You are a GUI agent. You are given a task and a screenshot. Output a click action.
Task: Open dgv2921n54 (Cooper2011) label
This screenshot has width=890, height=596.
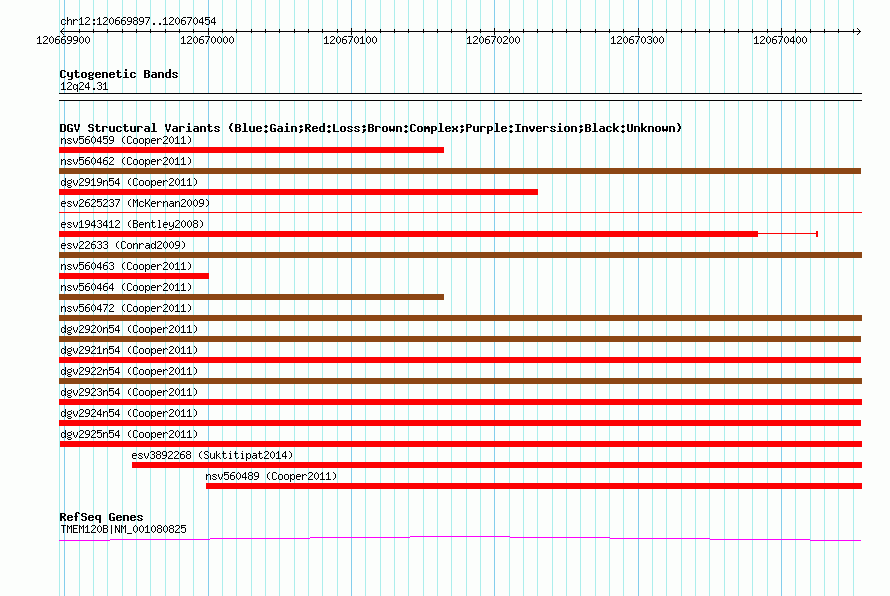(129, 350)
